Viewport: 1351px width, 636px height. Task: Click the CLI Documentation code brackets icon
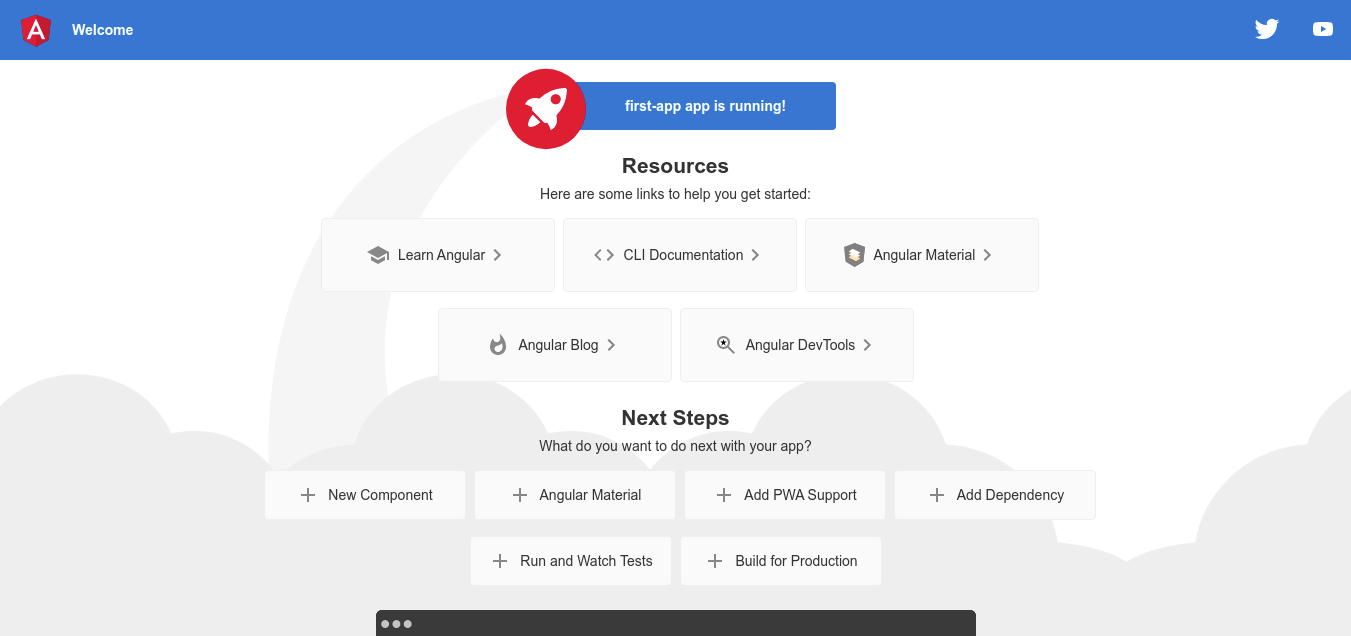(x=604, y=255)
